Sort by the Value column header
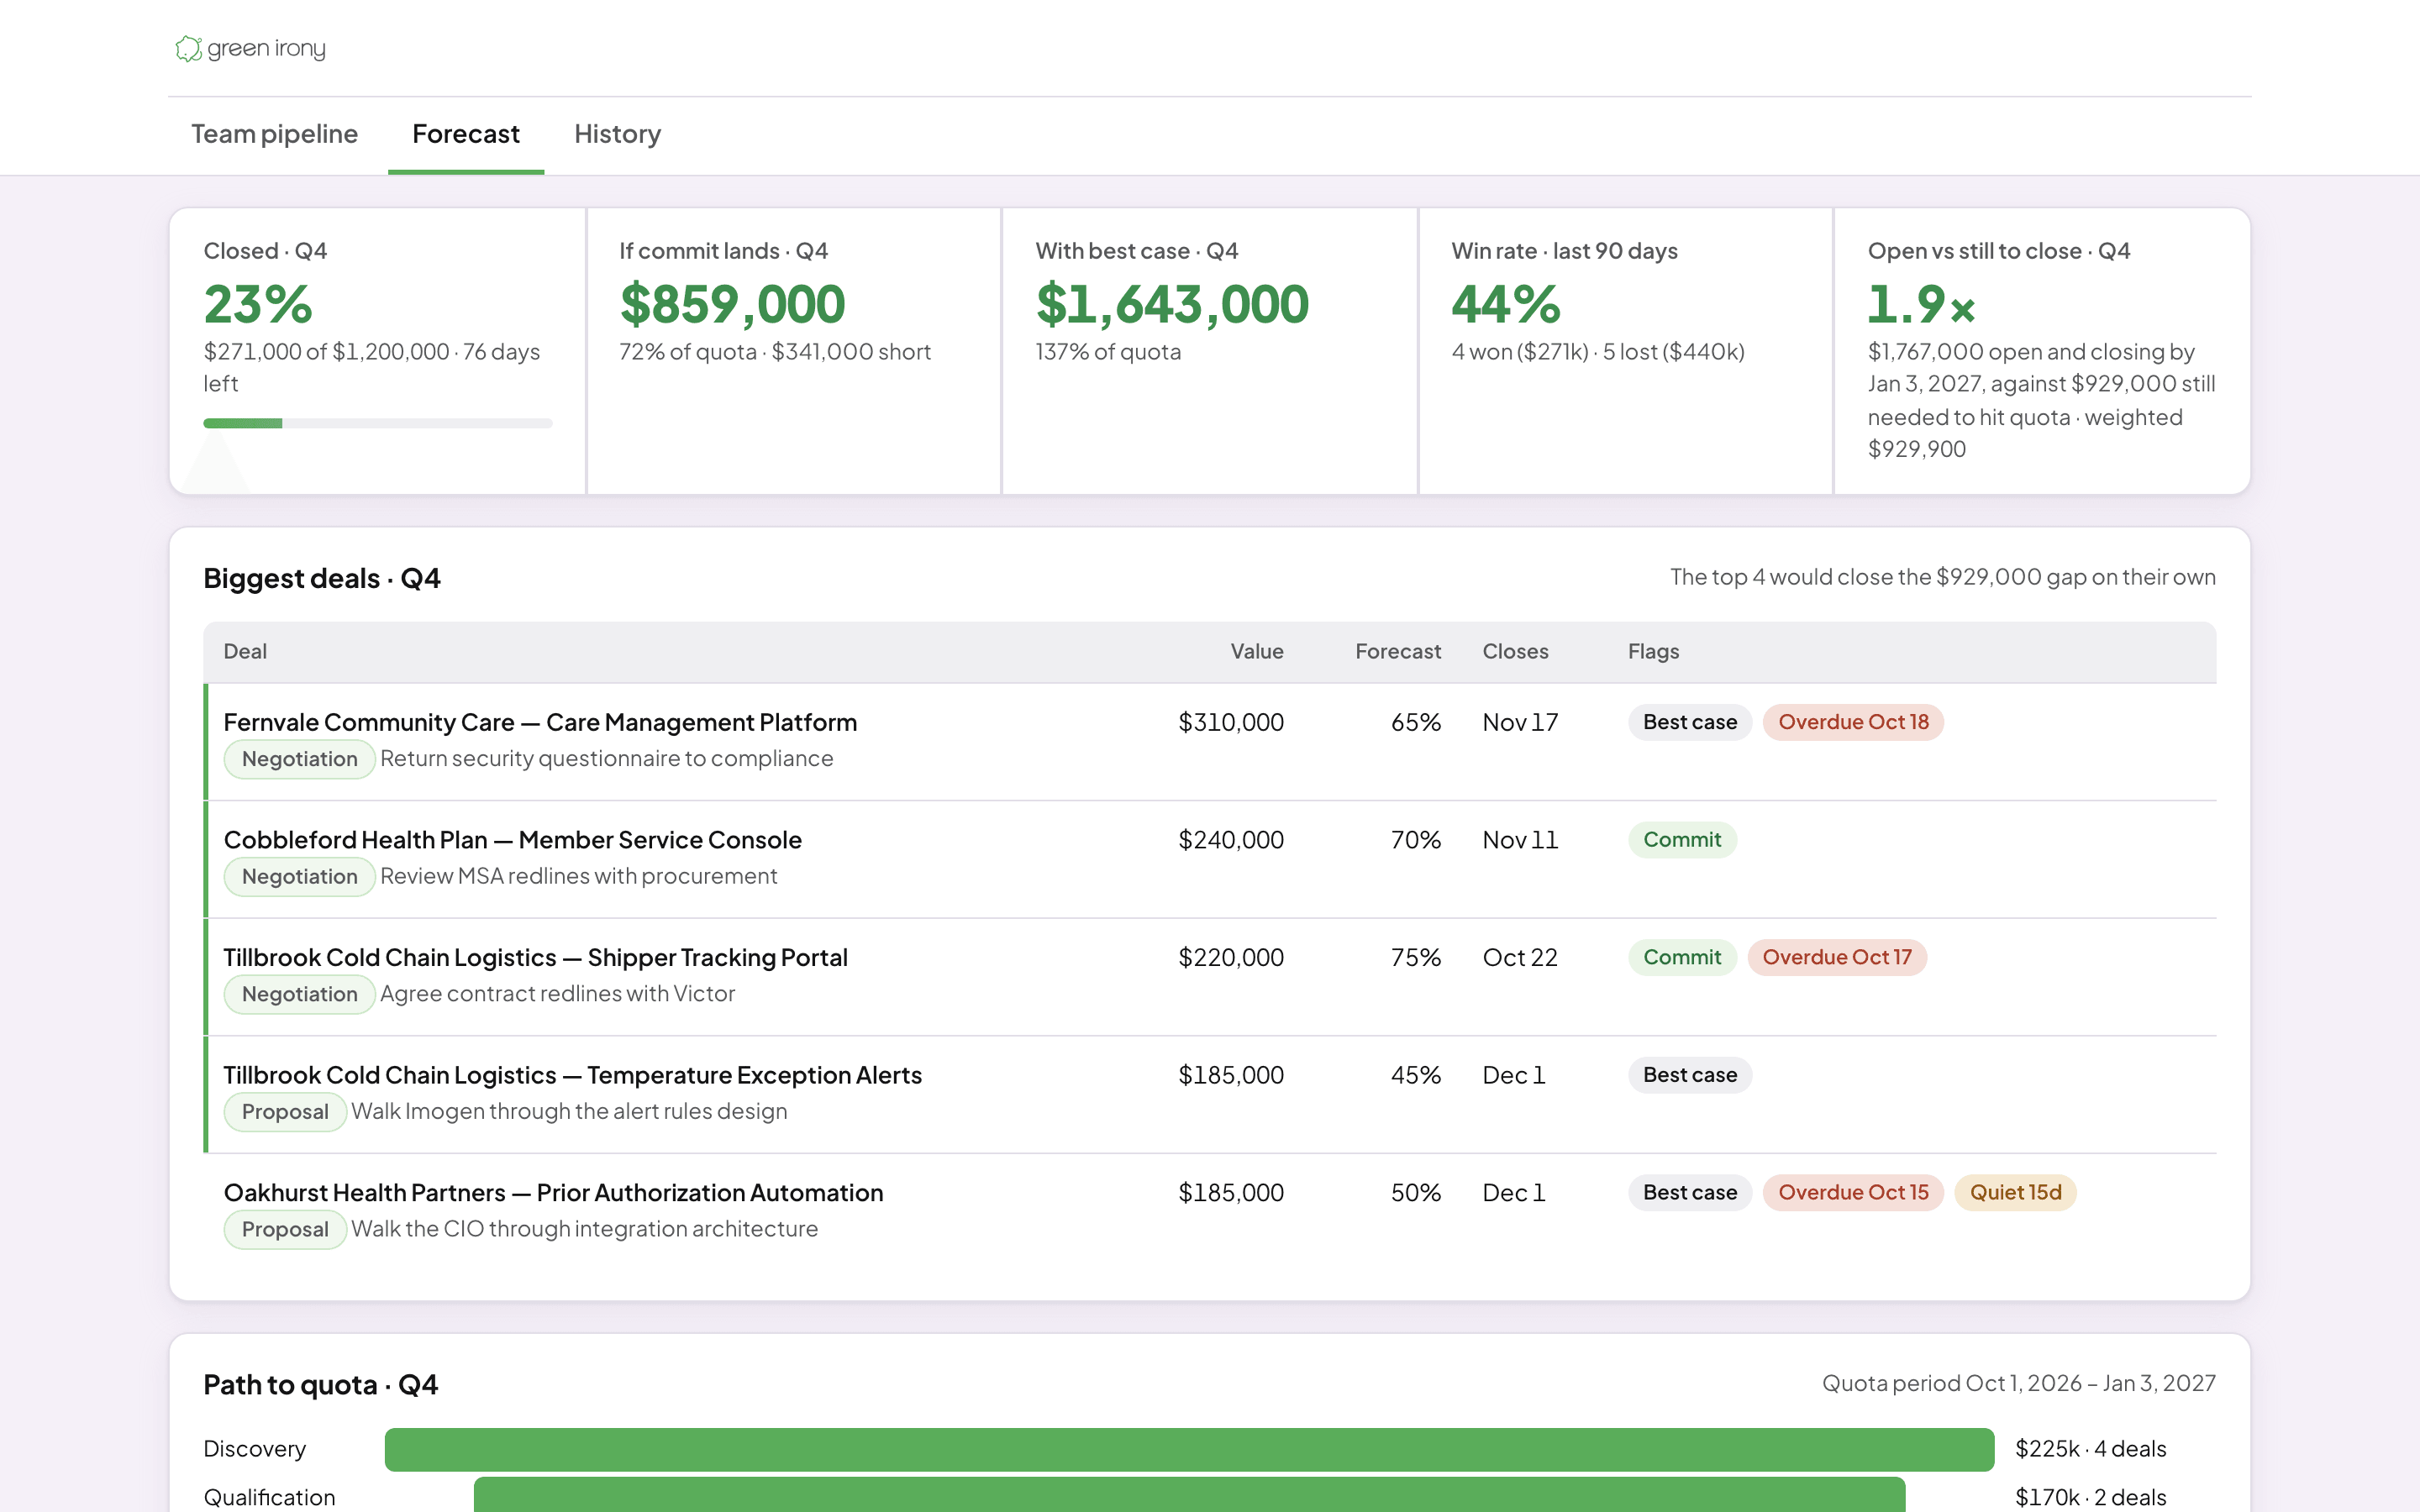The height and width of the screenshot is (1512, 2420). (1256, 651)
